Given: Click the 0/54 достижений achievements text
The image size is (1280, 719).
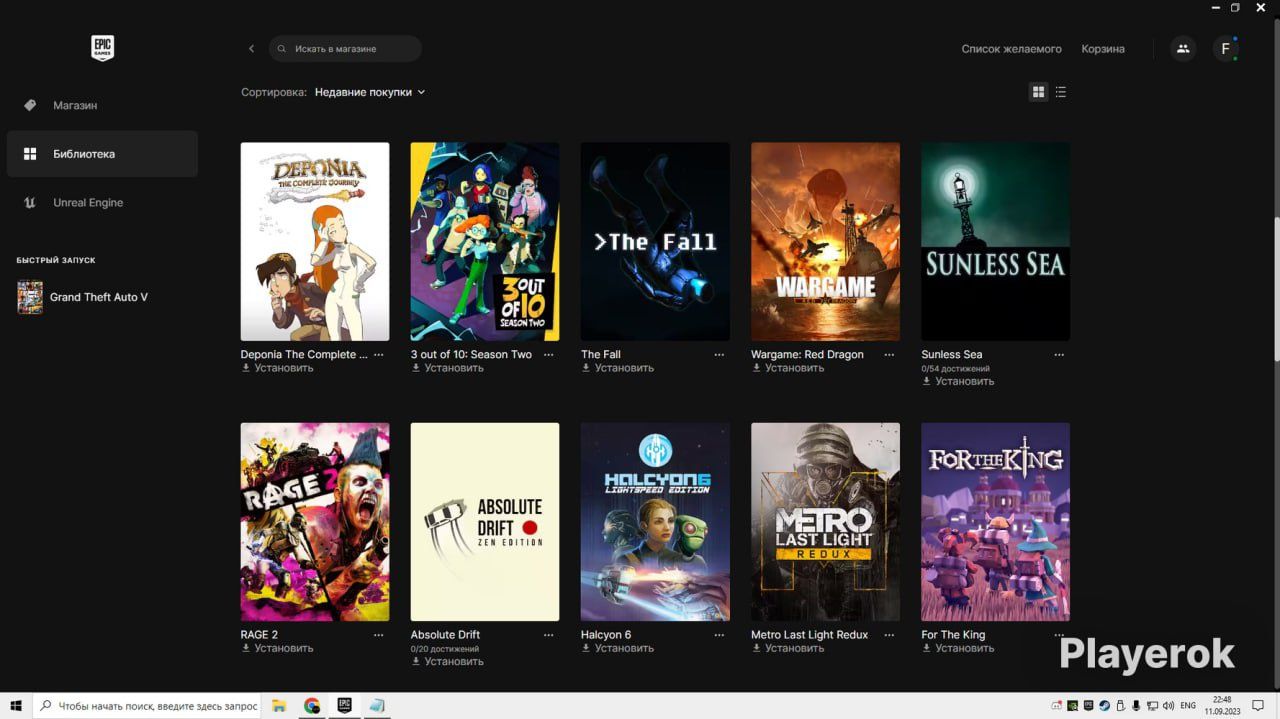Looking at the screenshot, I should pos(955,369).
